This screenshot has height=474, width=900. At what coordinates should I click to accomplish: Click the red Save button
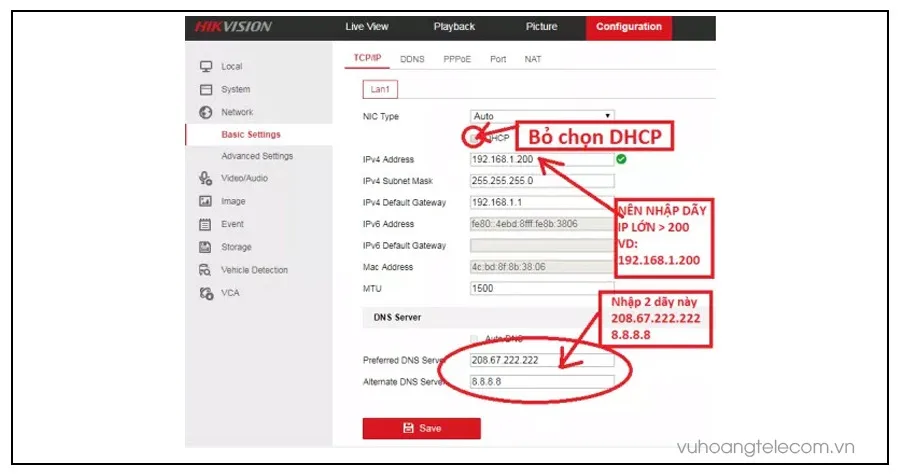[421, 428]
